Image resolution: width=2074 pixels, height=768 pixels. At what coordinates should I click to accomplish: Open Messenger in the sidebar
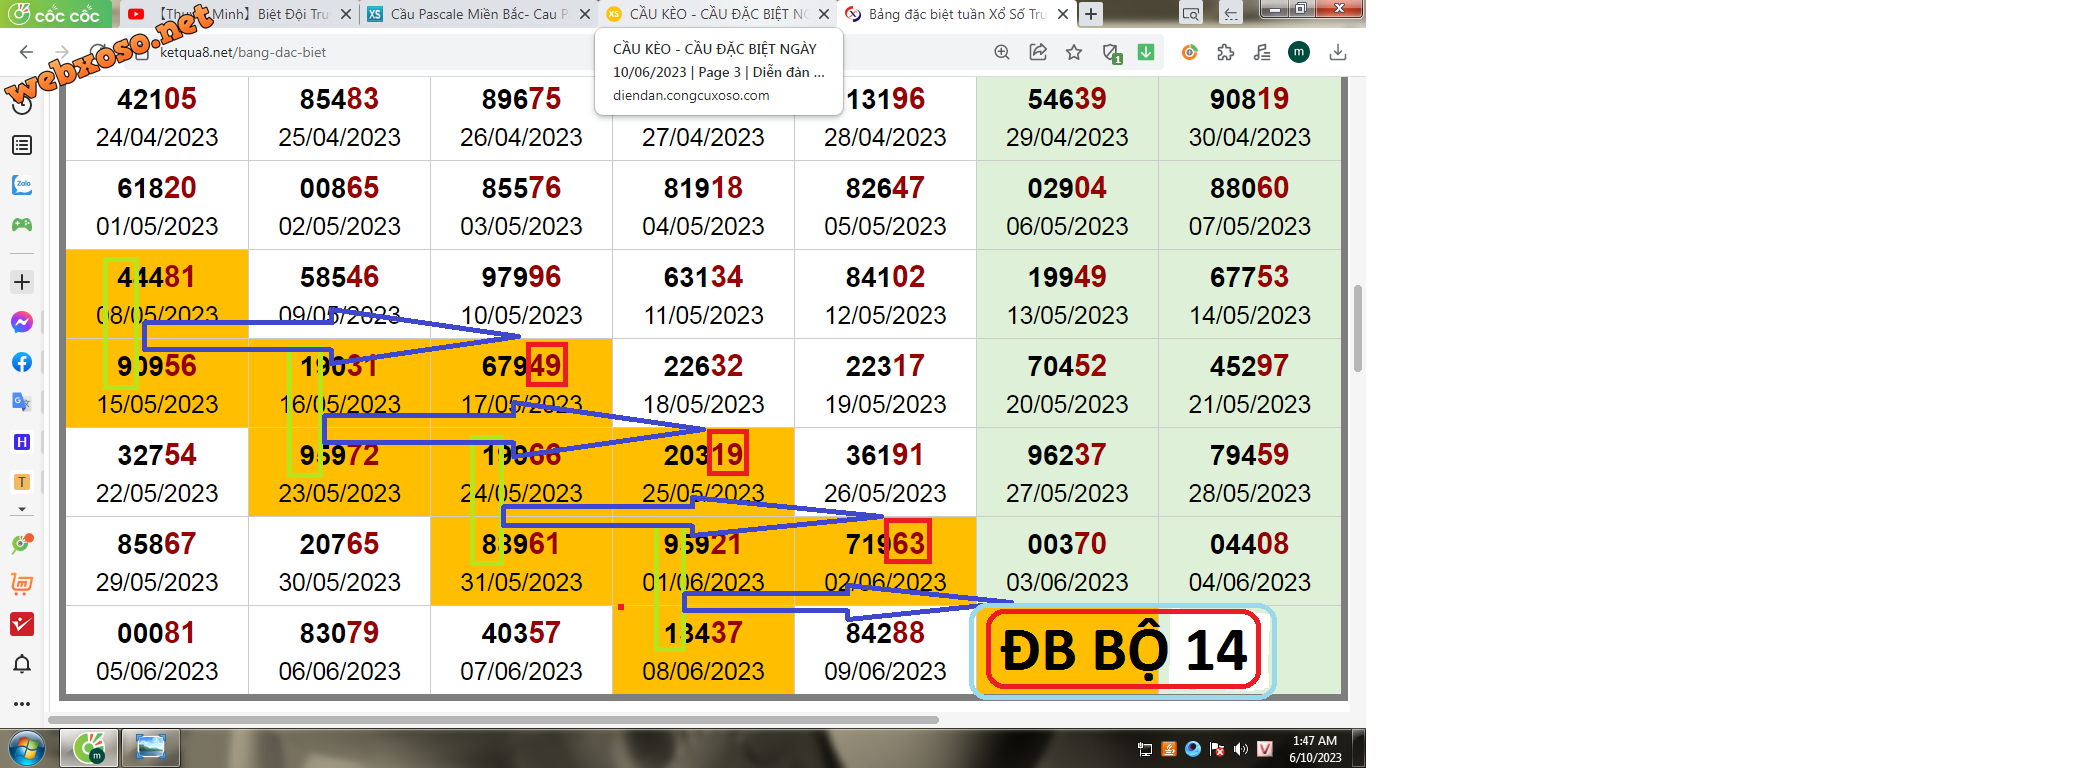point(22,322)
